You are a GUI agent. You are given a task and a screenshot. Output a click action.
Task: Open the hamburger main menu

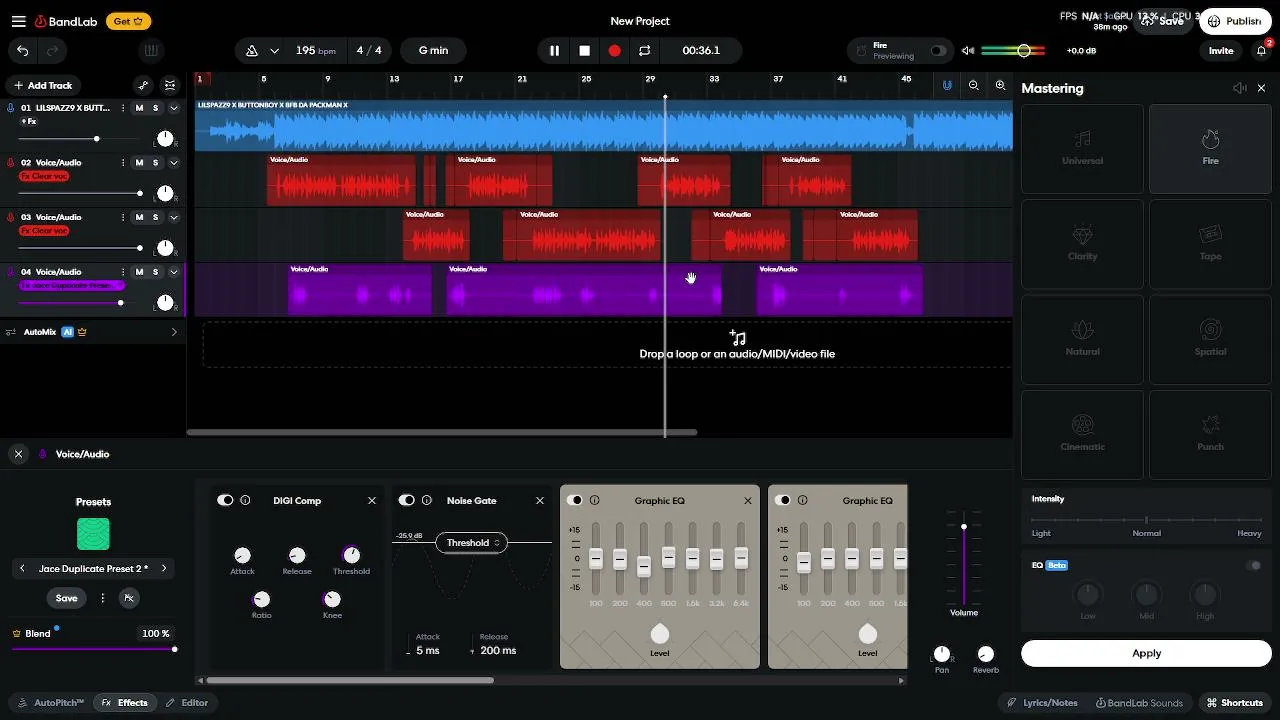coord(19,21)
